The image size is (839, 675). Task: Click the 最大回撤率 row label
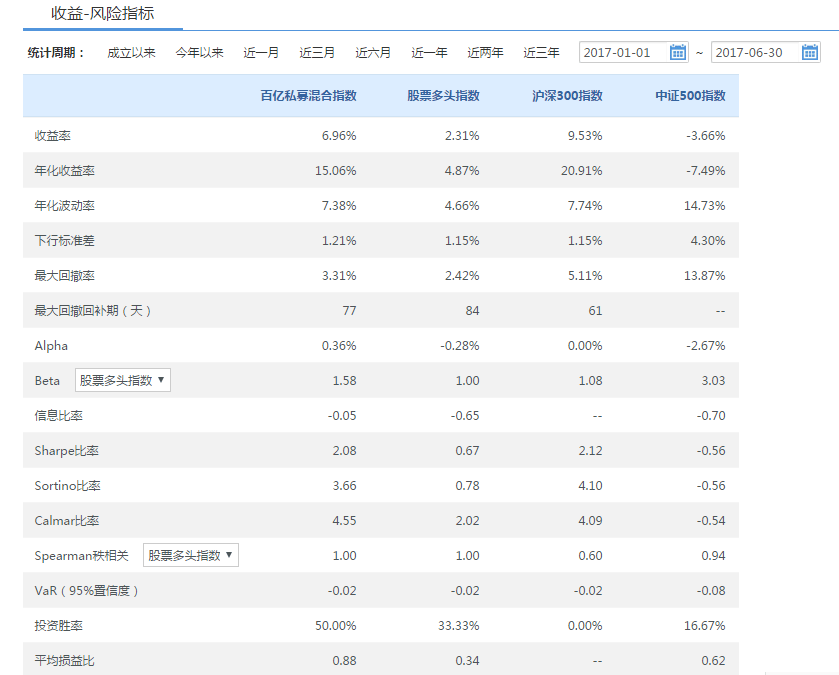point(64,276)
